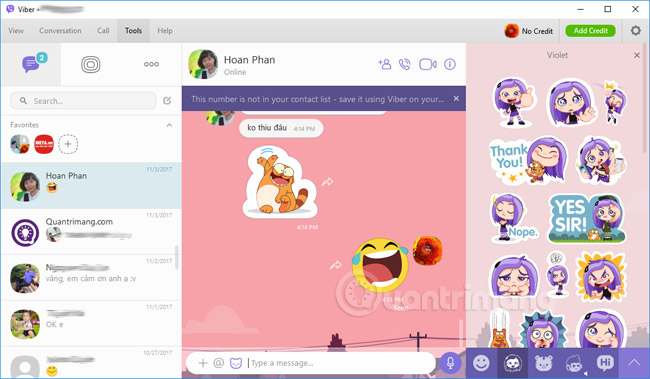Switch to the Public Accounts tab

pyautogui.click(x=91, y=64)
